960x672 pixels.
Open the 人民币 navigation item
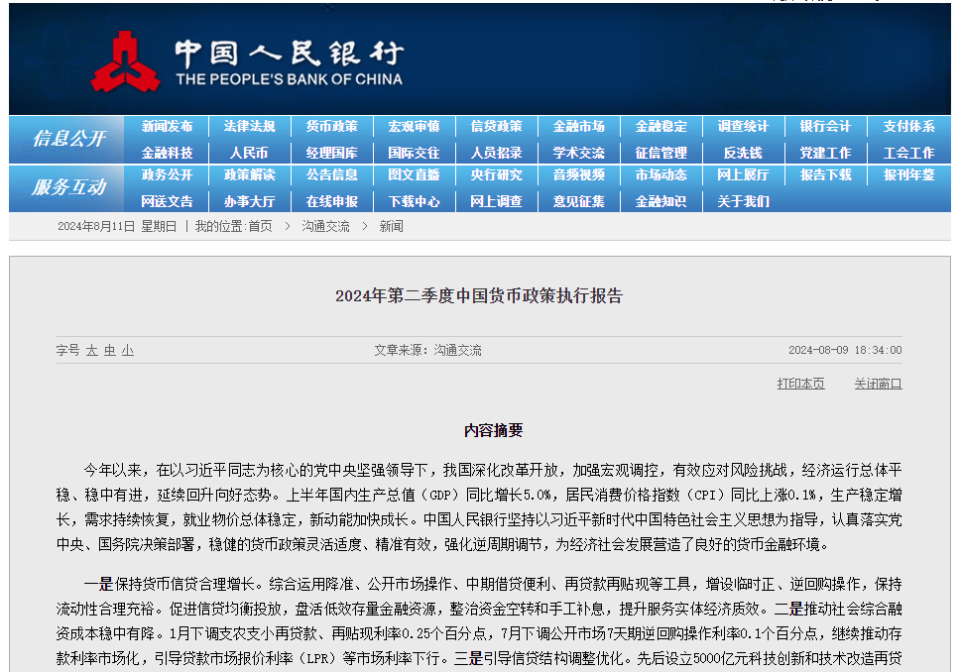(249, 153)
